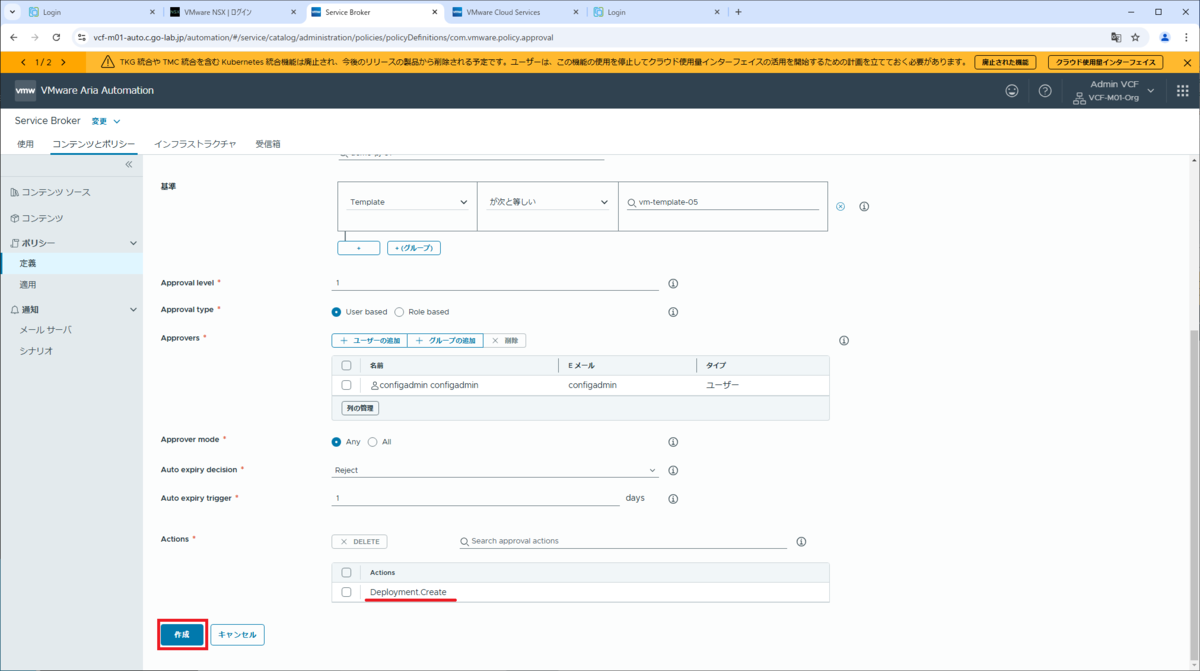Select the All approver mode radio
Screen dimensions: 1200x671
point(373,442)
